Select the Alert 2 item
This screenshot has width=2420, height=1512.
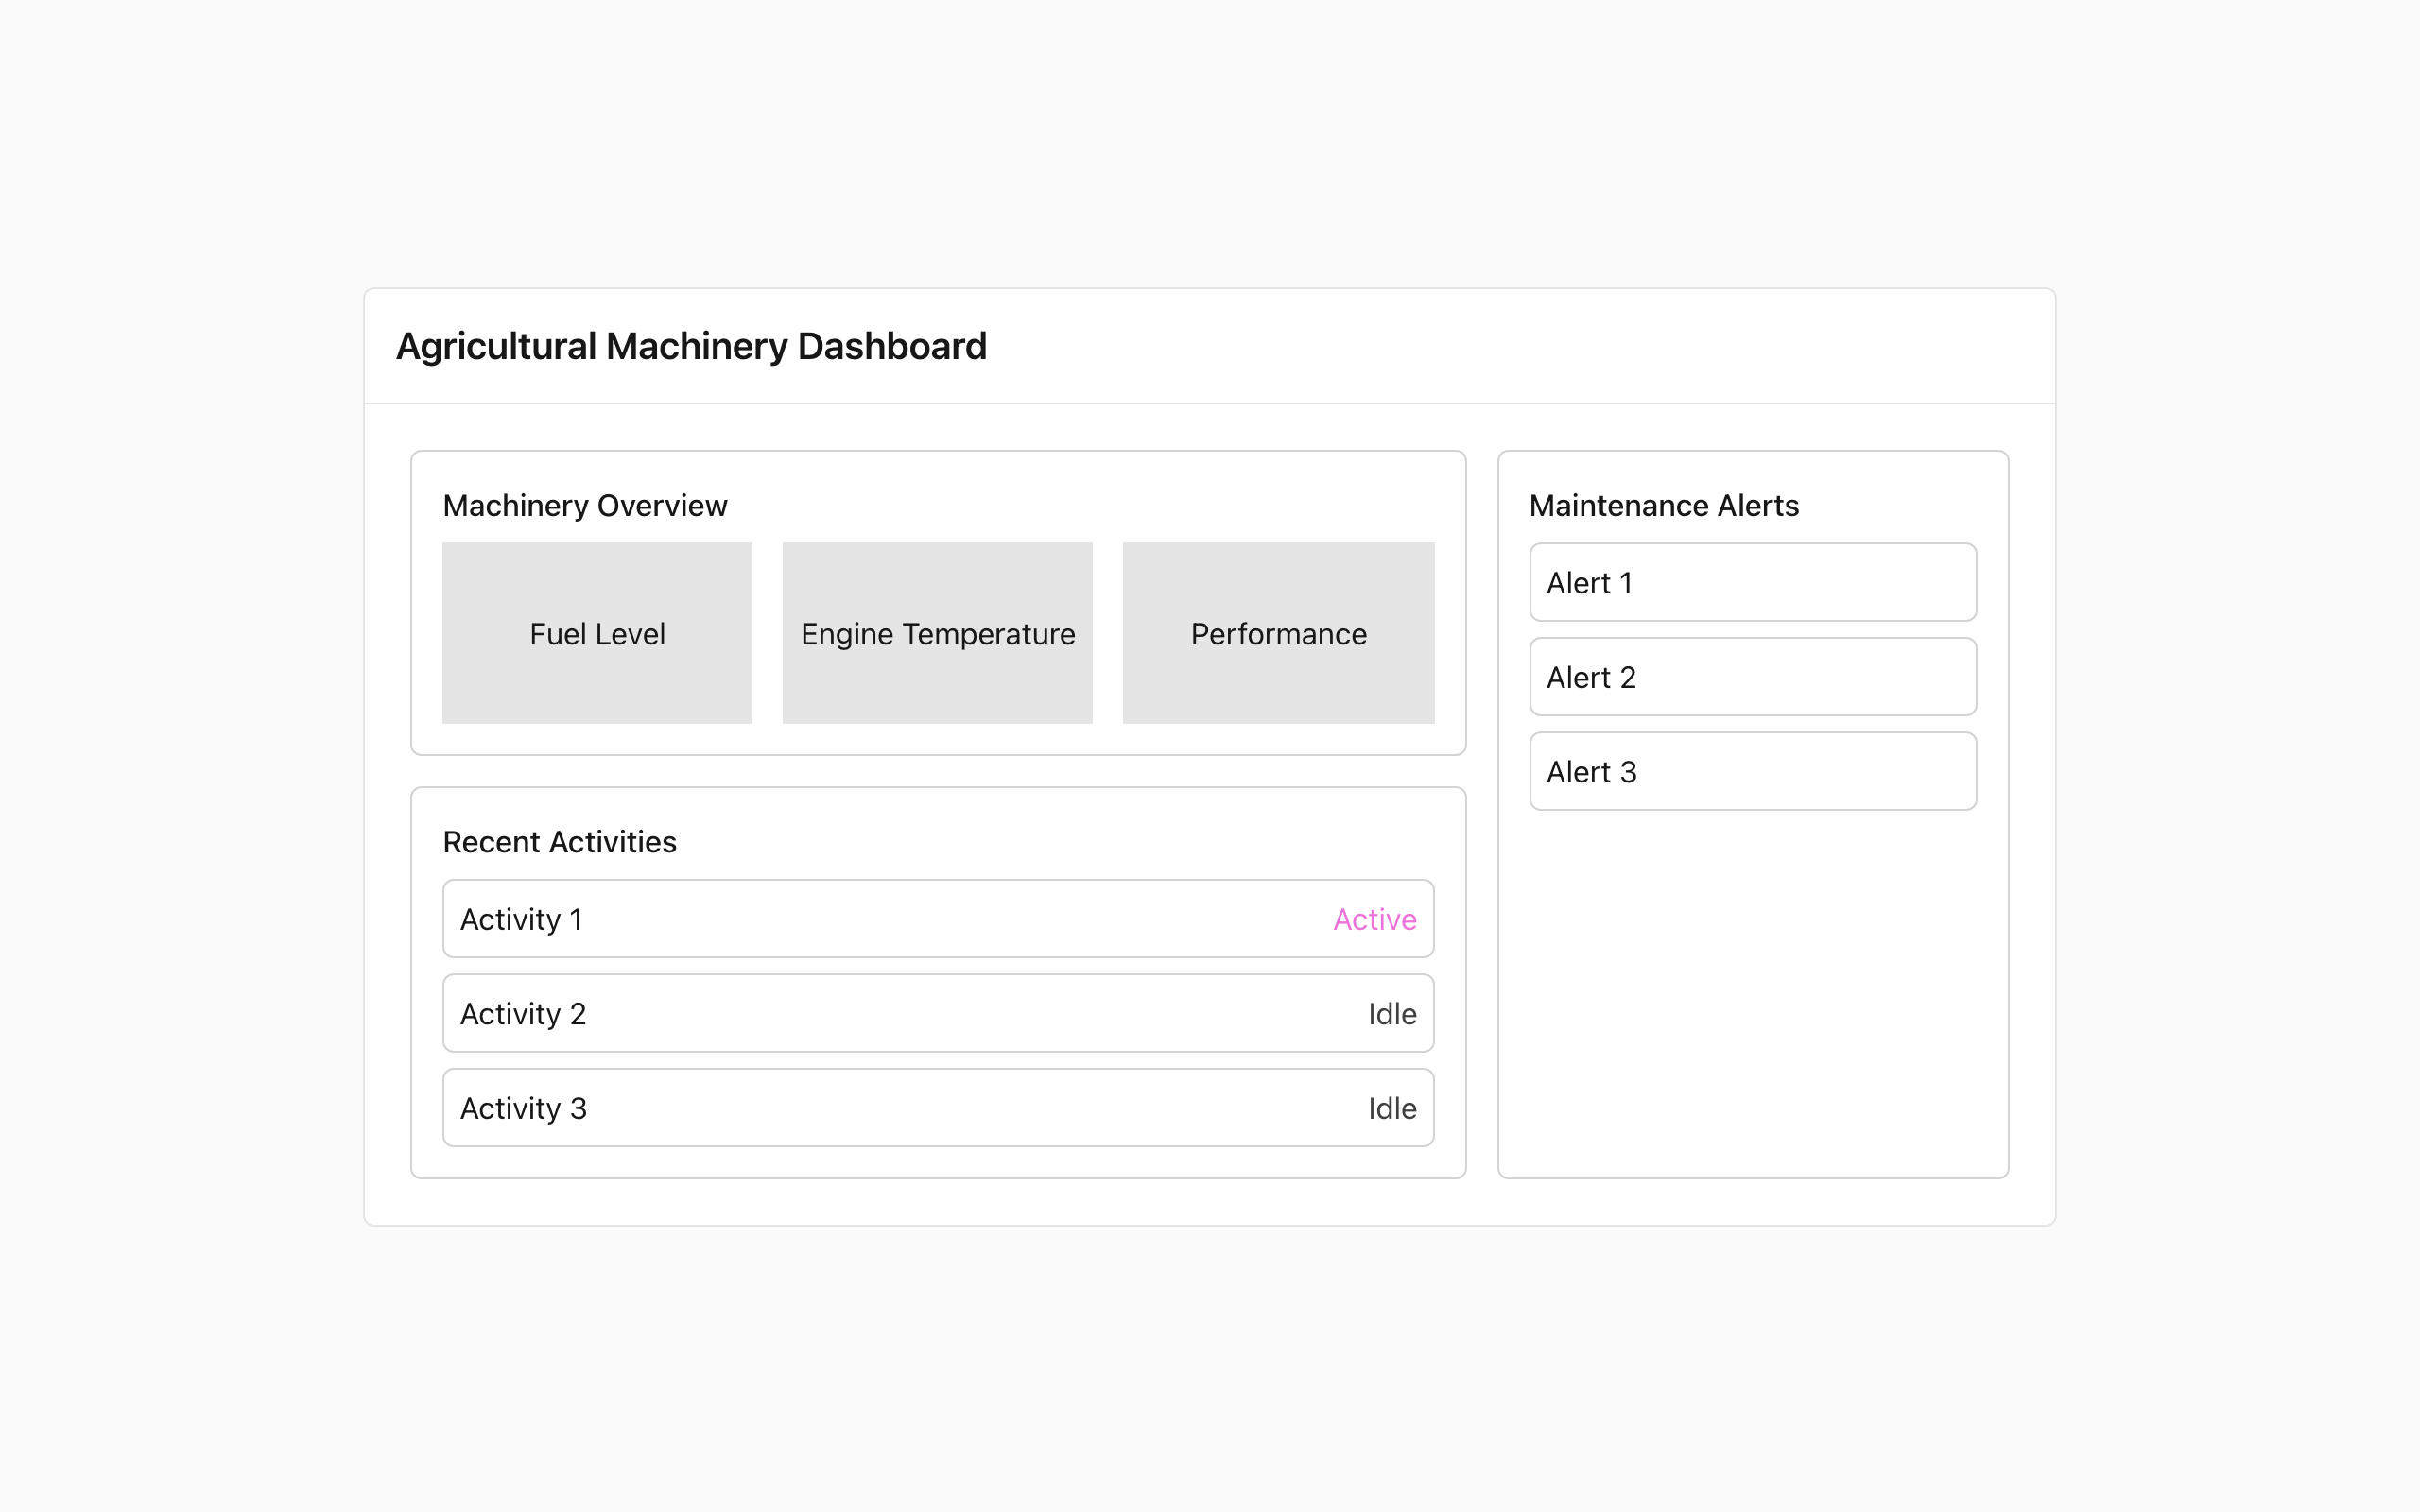1752,677
